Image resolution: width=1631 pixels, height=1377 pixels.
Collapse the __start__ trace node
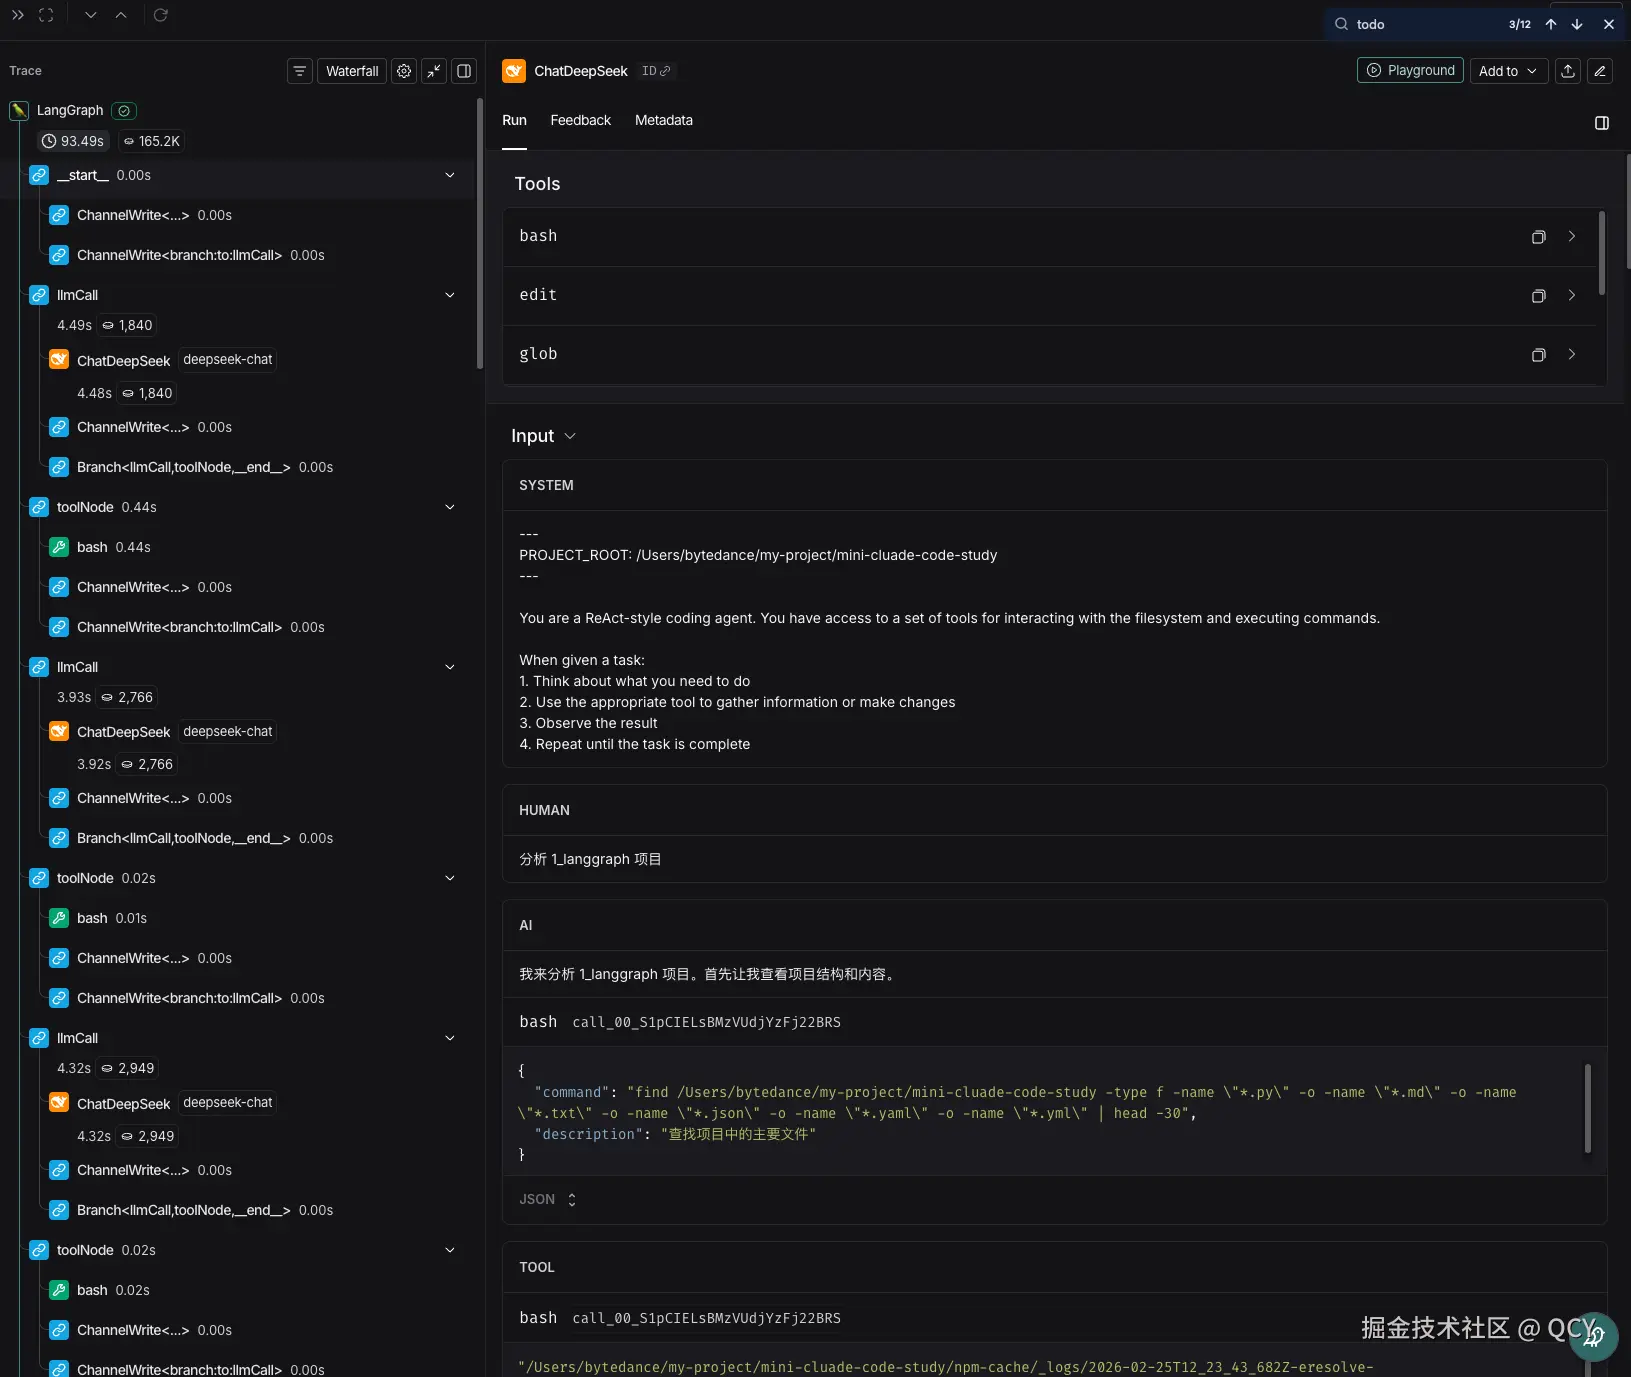click(x=450, y=175)
